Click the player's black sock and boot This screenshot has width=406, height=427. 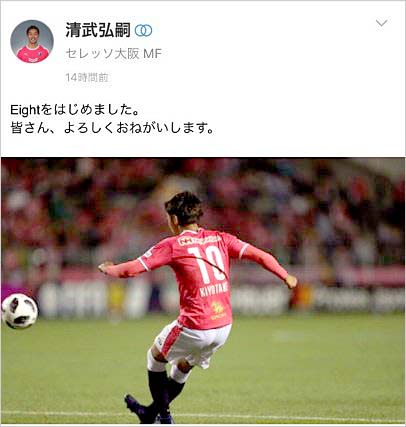pos(157,397)
